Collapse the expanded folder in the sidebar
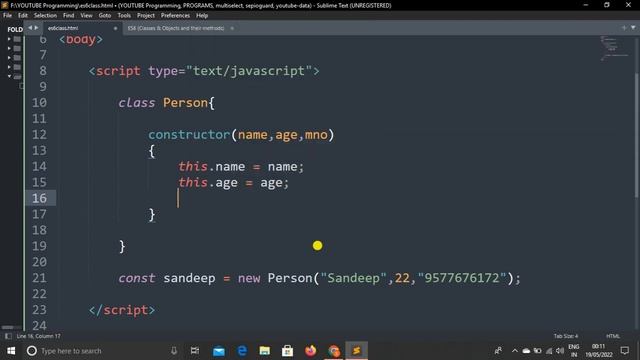Screen dimensions: 640x360 click(x=9, y=76)
